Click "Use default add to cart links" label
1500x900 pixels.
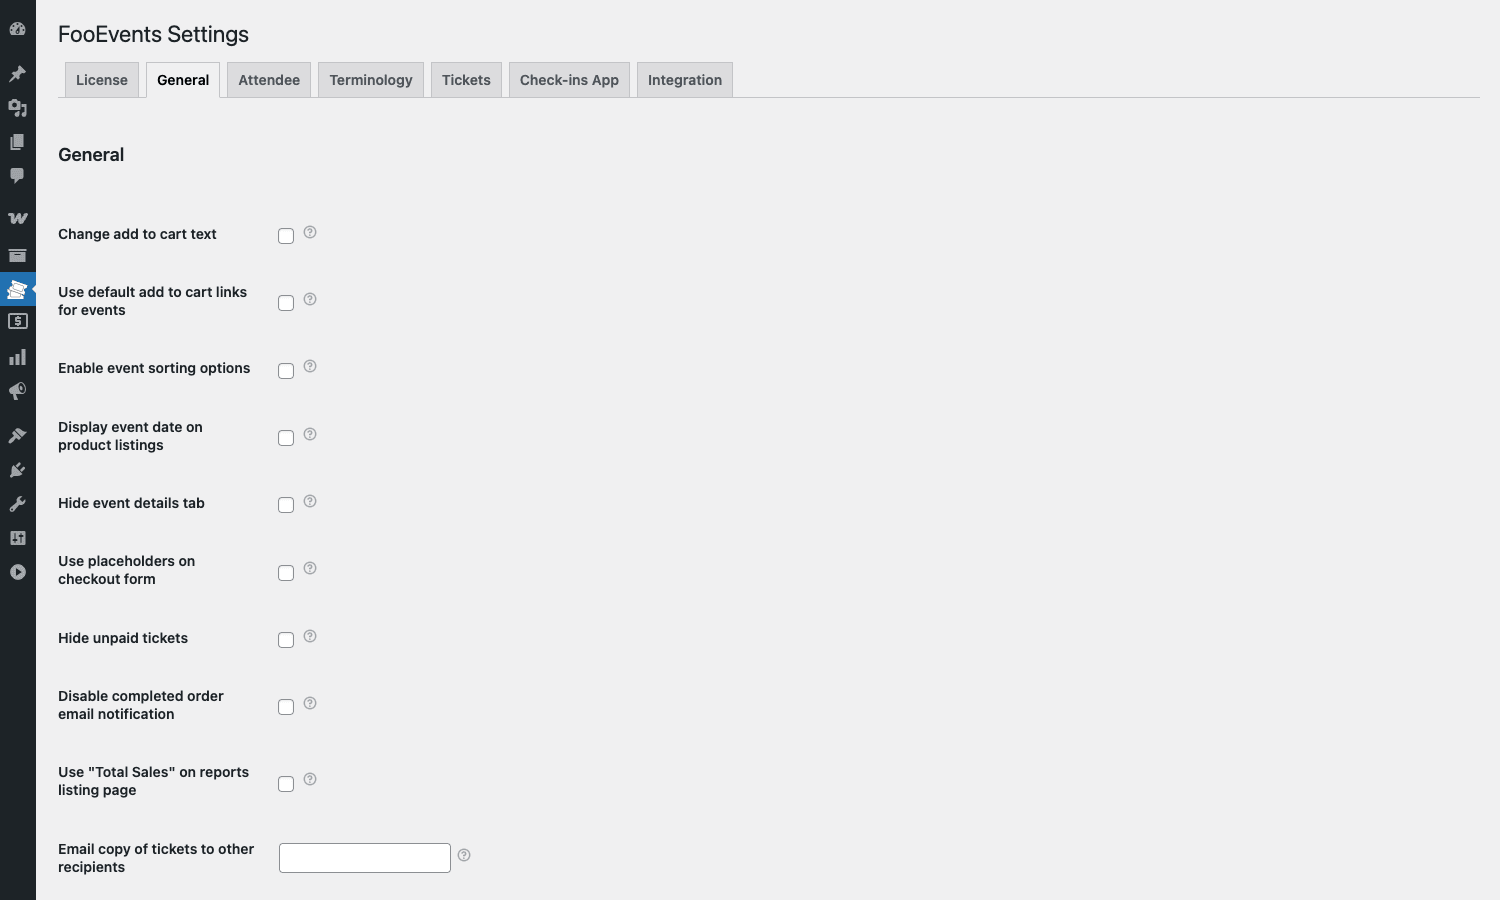point(152,301)
